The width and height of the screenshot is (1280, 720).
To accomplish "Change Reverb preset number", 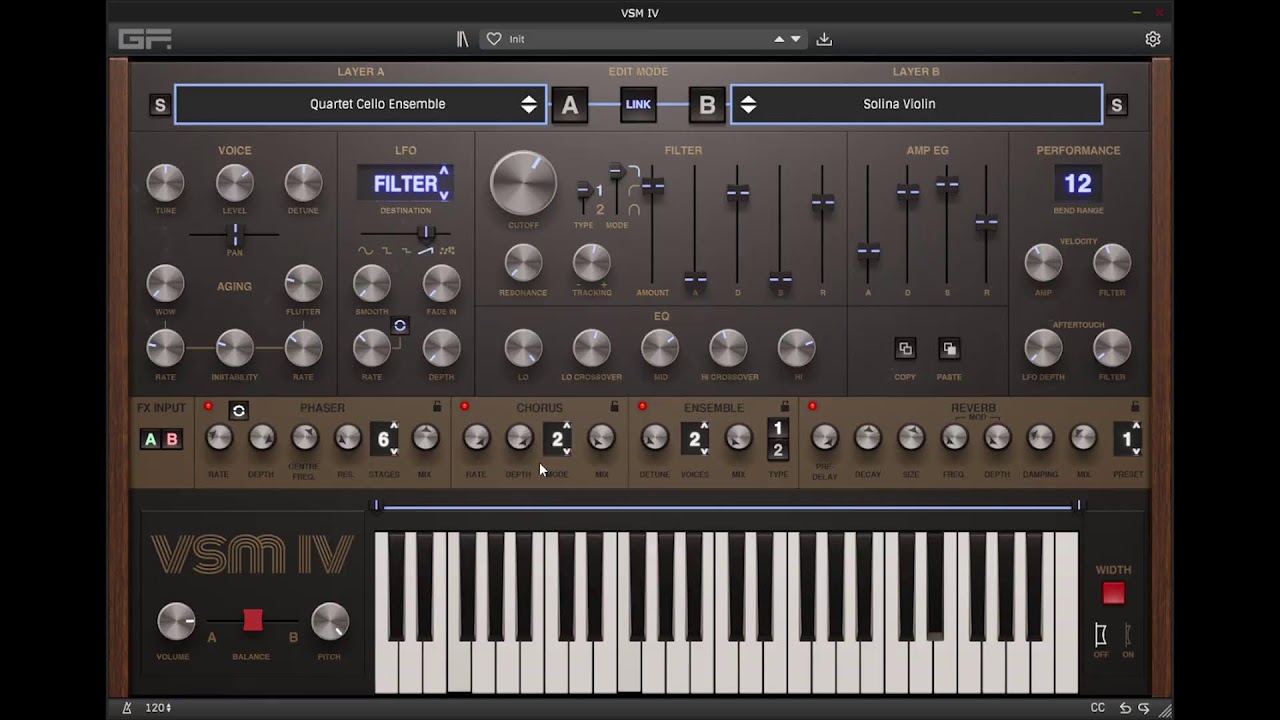I will [1128, 439].
